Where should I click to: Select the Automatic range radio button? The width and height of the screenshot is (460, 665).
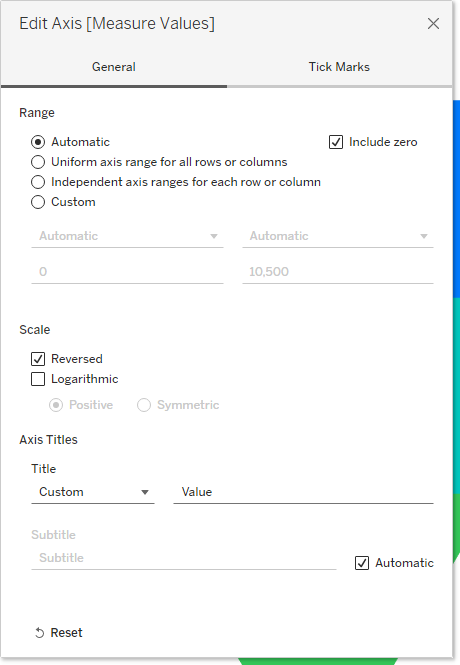pyautogui.click(x=38, y=142)
